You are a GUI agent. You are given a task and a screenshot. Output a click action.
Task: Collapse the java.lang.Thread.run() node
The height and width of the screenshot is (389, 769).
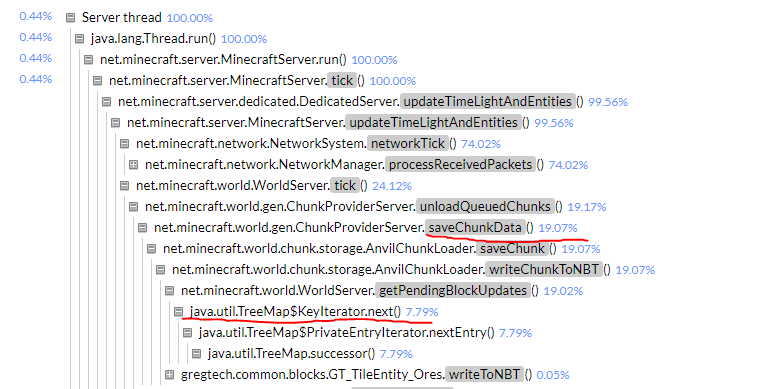(79, 39)
